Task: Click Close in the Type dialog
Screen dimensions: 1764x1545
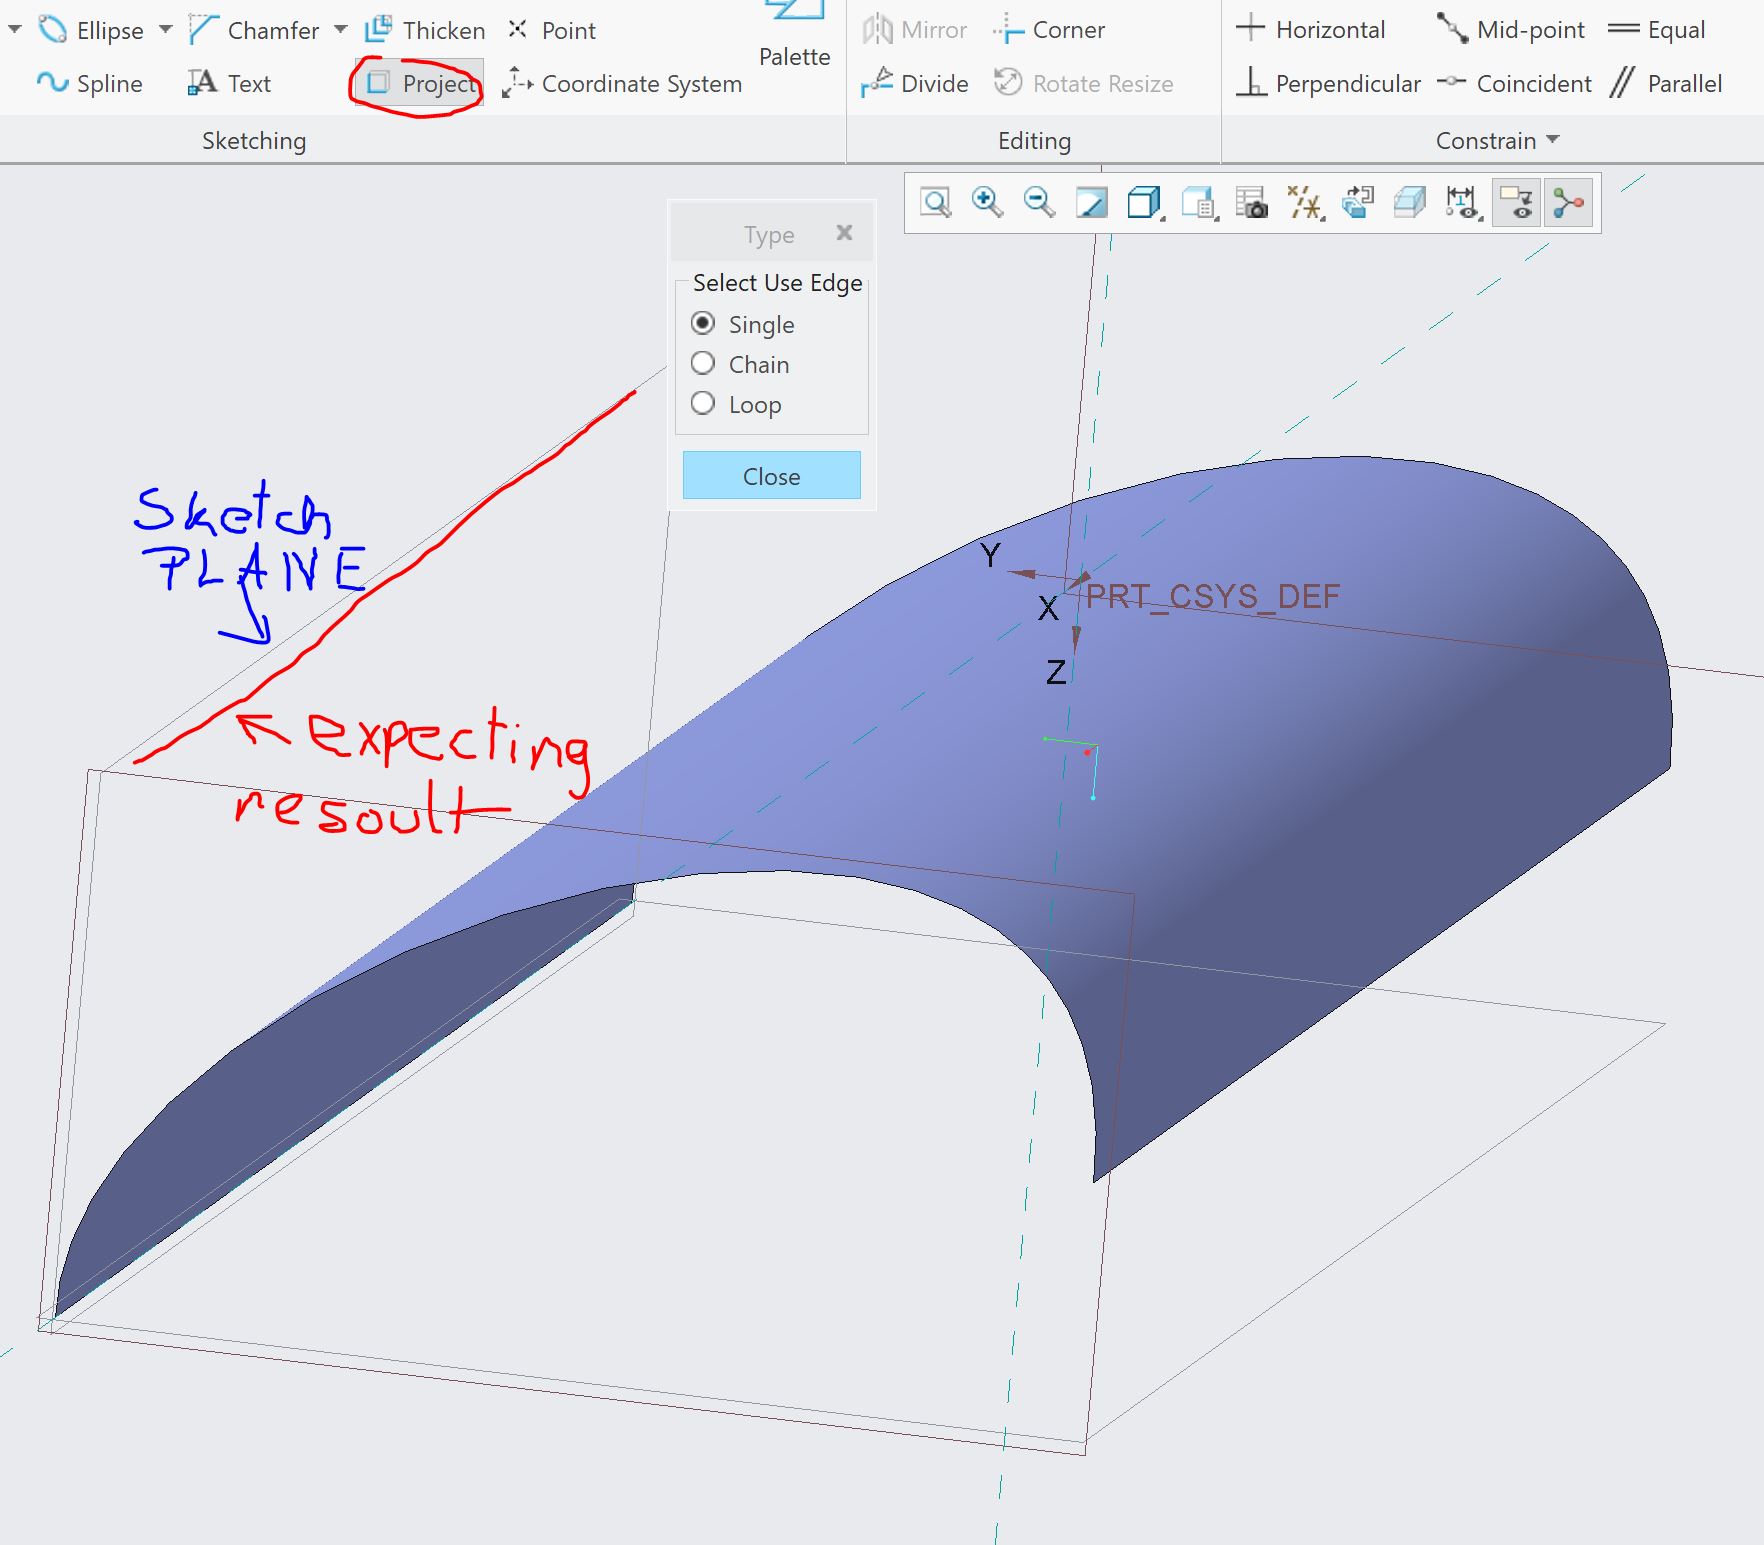Action: pyautogui.click(x=770, y=476)
